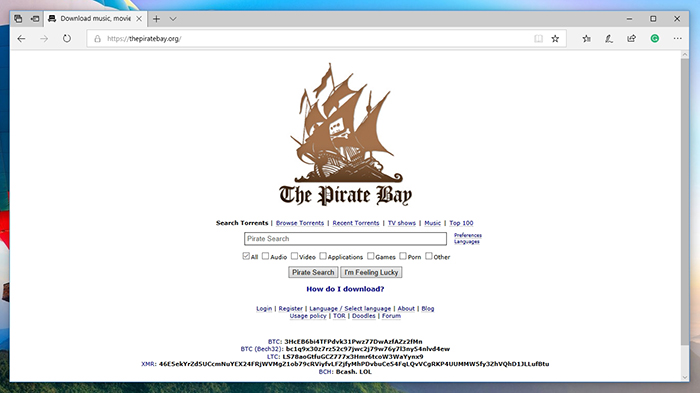Open the Doodles link
Viewport: 700px width, 393px height.
coord(364,316)
